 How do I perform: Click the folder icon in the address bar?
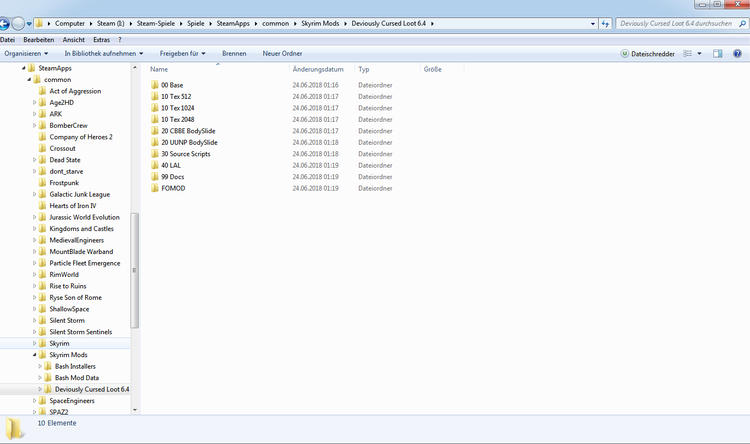pos(39,23)
